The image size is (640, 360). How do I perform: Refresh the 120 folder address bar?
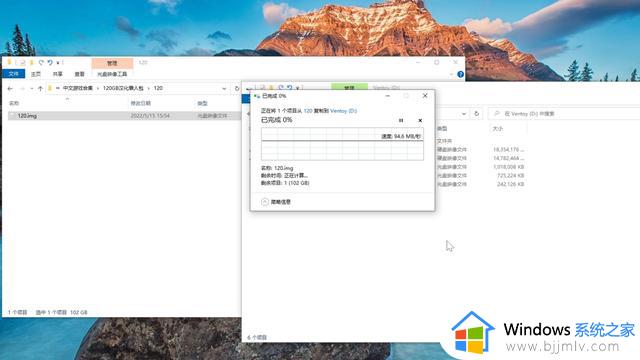point(237,88)
